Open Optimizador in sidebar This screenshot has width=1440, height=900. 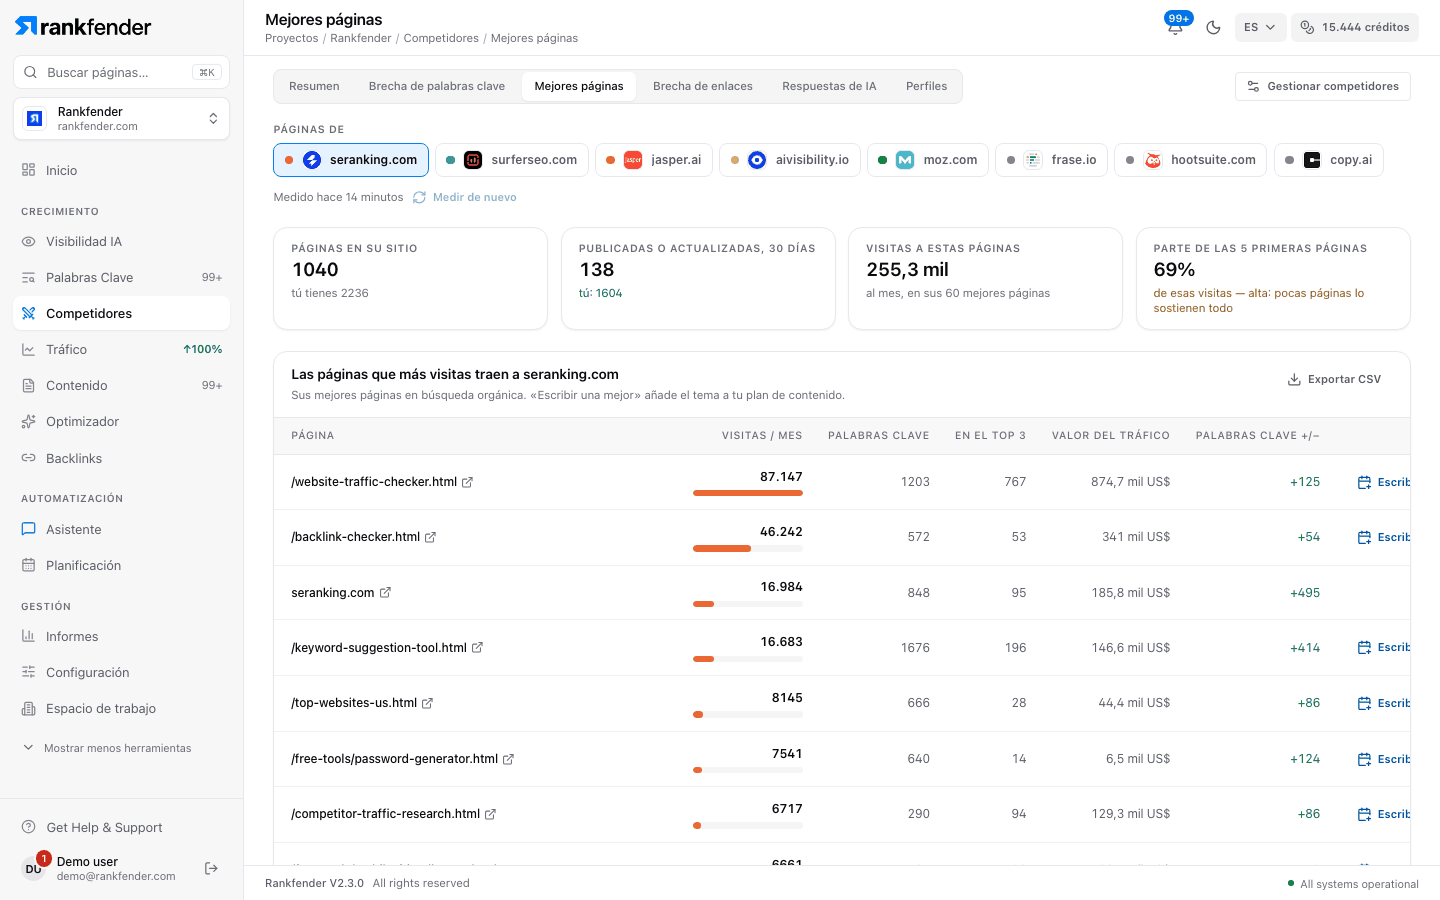[121, 421]
